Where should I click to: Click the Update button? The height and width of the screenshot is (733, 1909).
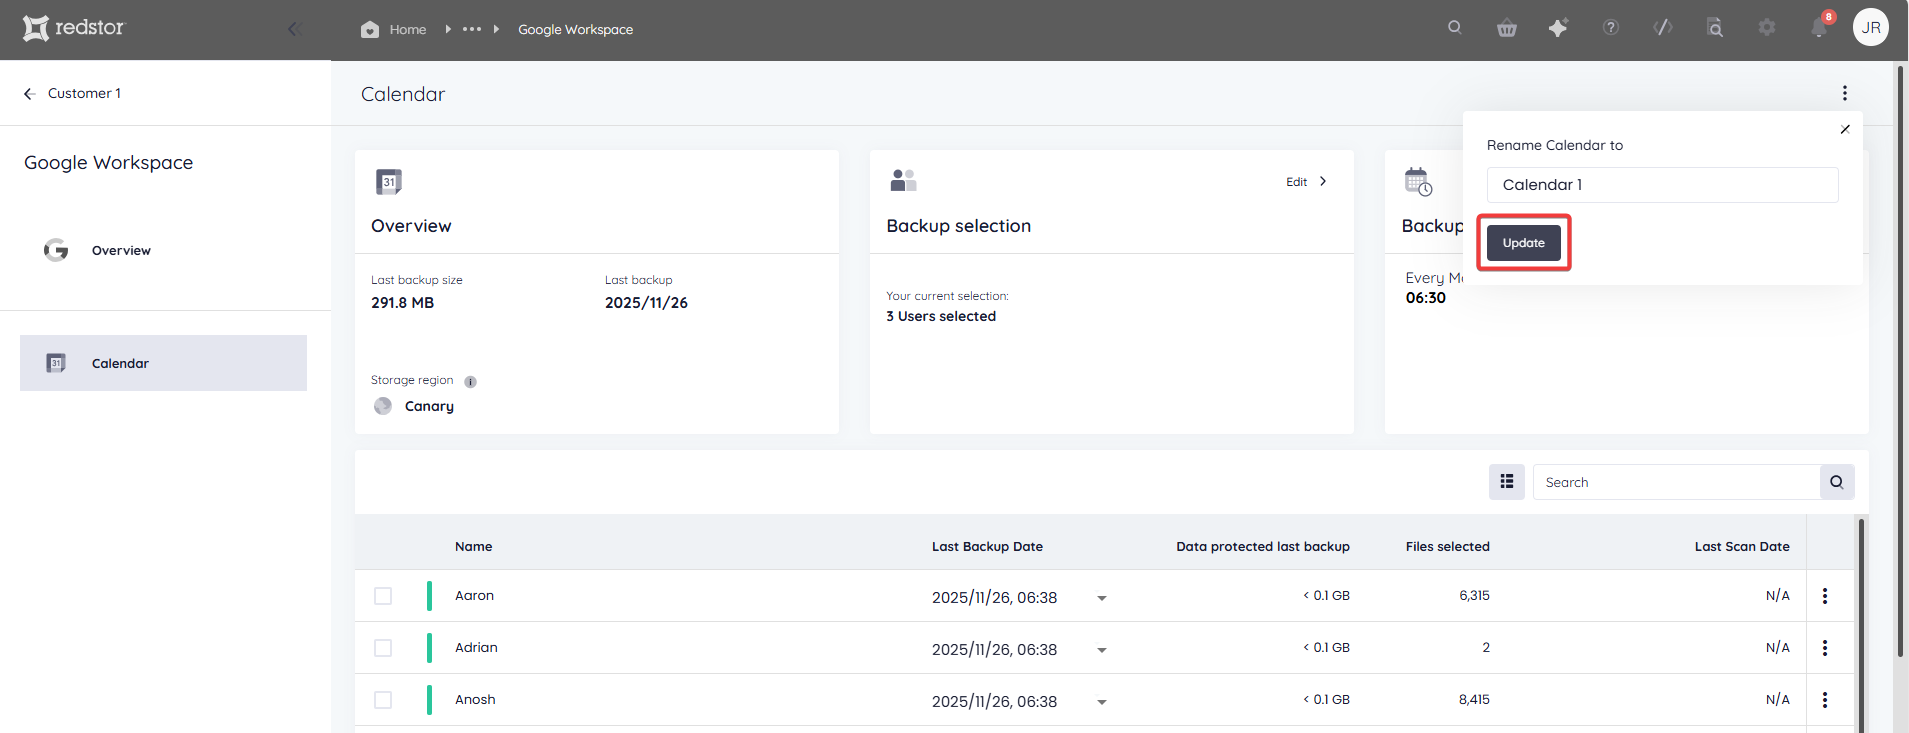point(1524,243)
